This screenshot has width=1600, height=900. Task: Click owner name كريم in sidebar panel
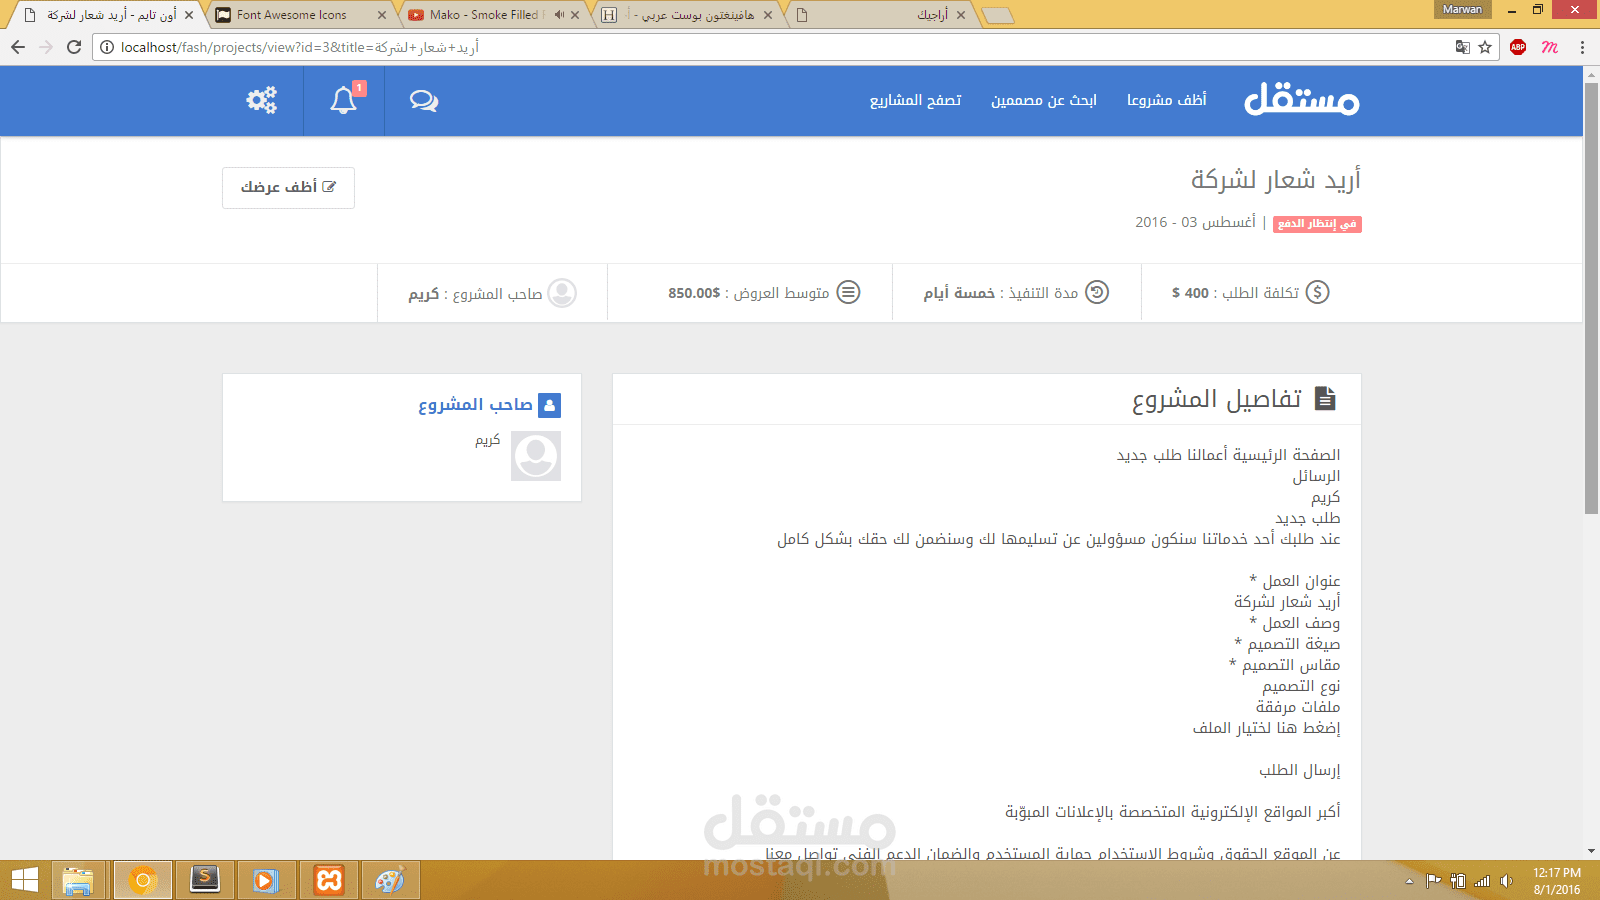(488, 440)
